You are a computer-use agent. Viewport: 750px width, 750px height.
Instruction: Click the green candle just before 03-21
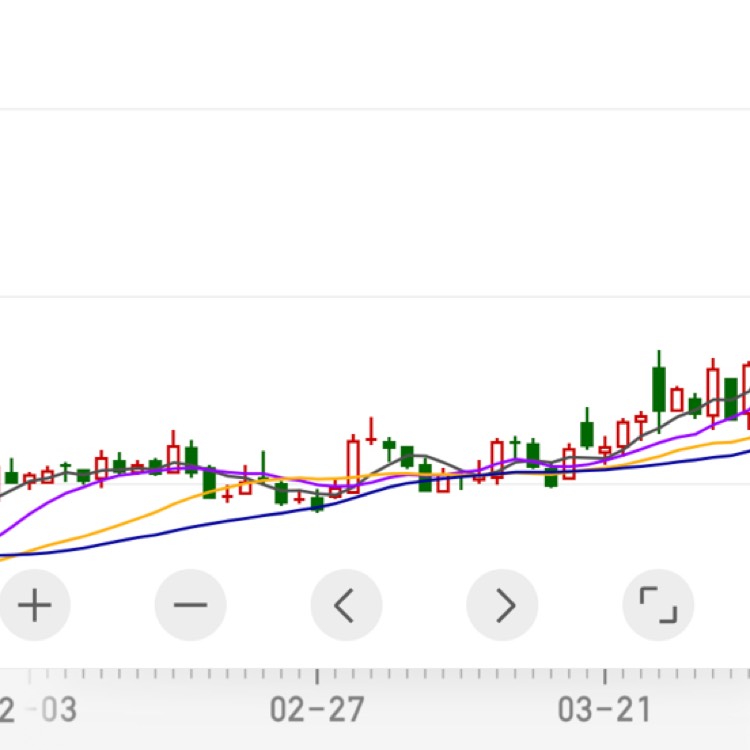point(587,434)
